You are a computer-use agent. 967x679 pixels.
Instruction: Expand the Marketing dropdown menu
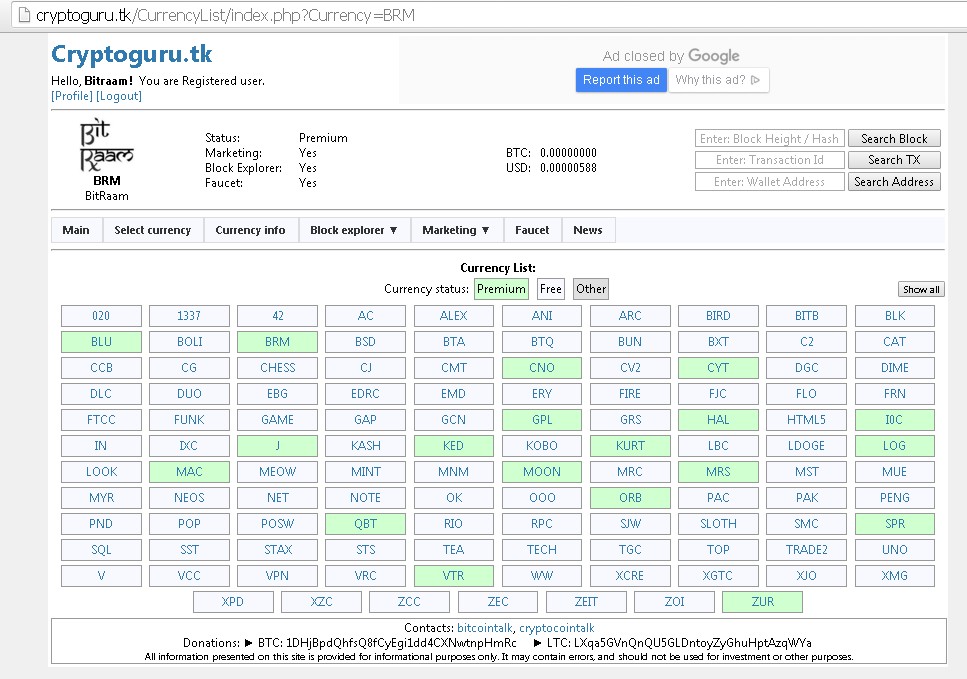(456, 230)
